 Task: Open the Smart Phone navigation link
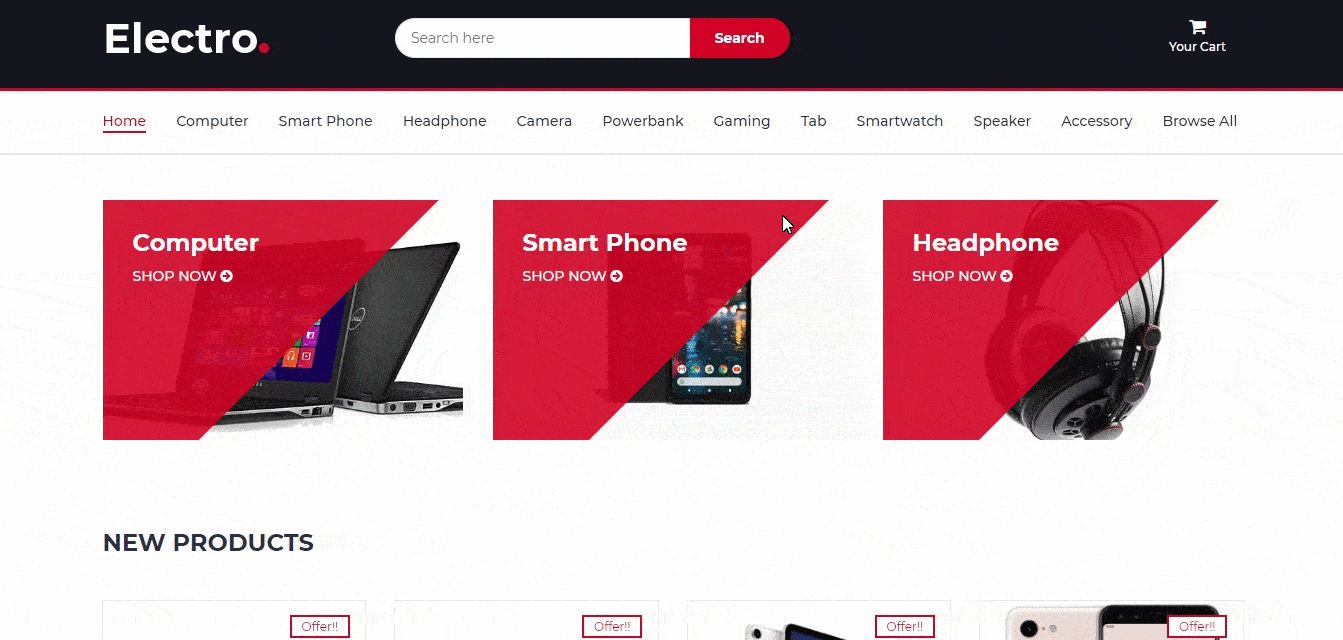325,121
